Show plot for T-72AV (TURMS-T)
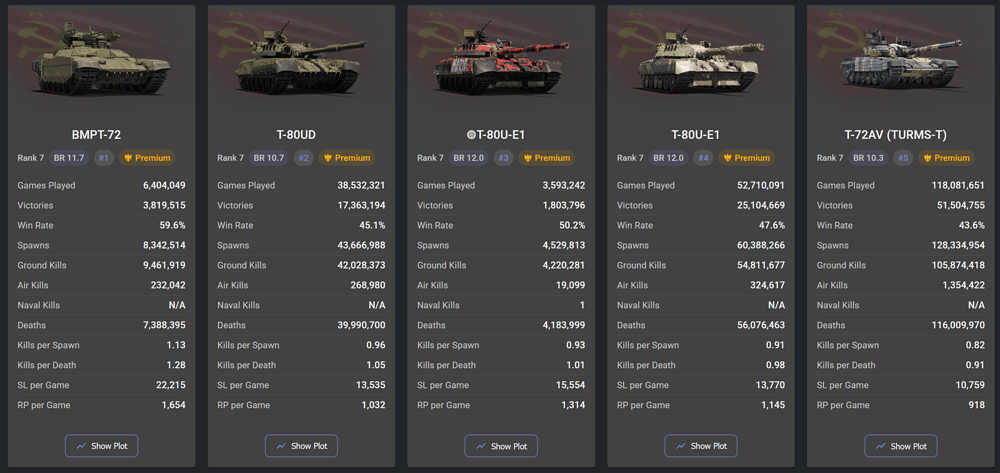Screen dimensions: 1000x473 pyautogui.click(x=901, y=446)
